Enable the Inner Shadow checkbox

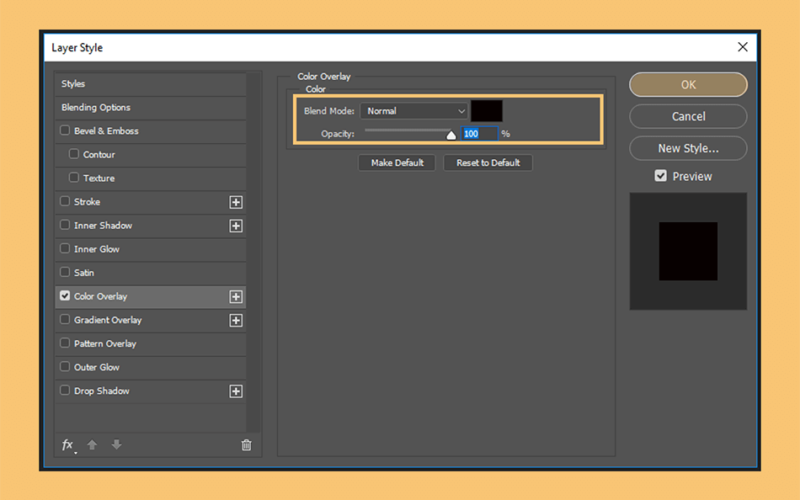tap(65, 224)
